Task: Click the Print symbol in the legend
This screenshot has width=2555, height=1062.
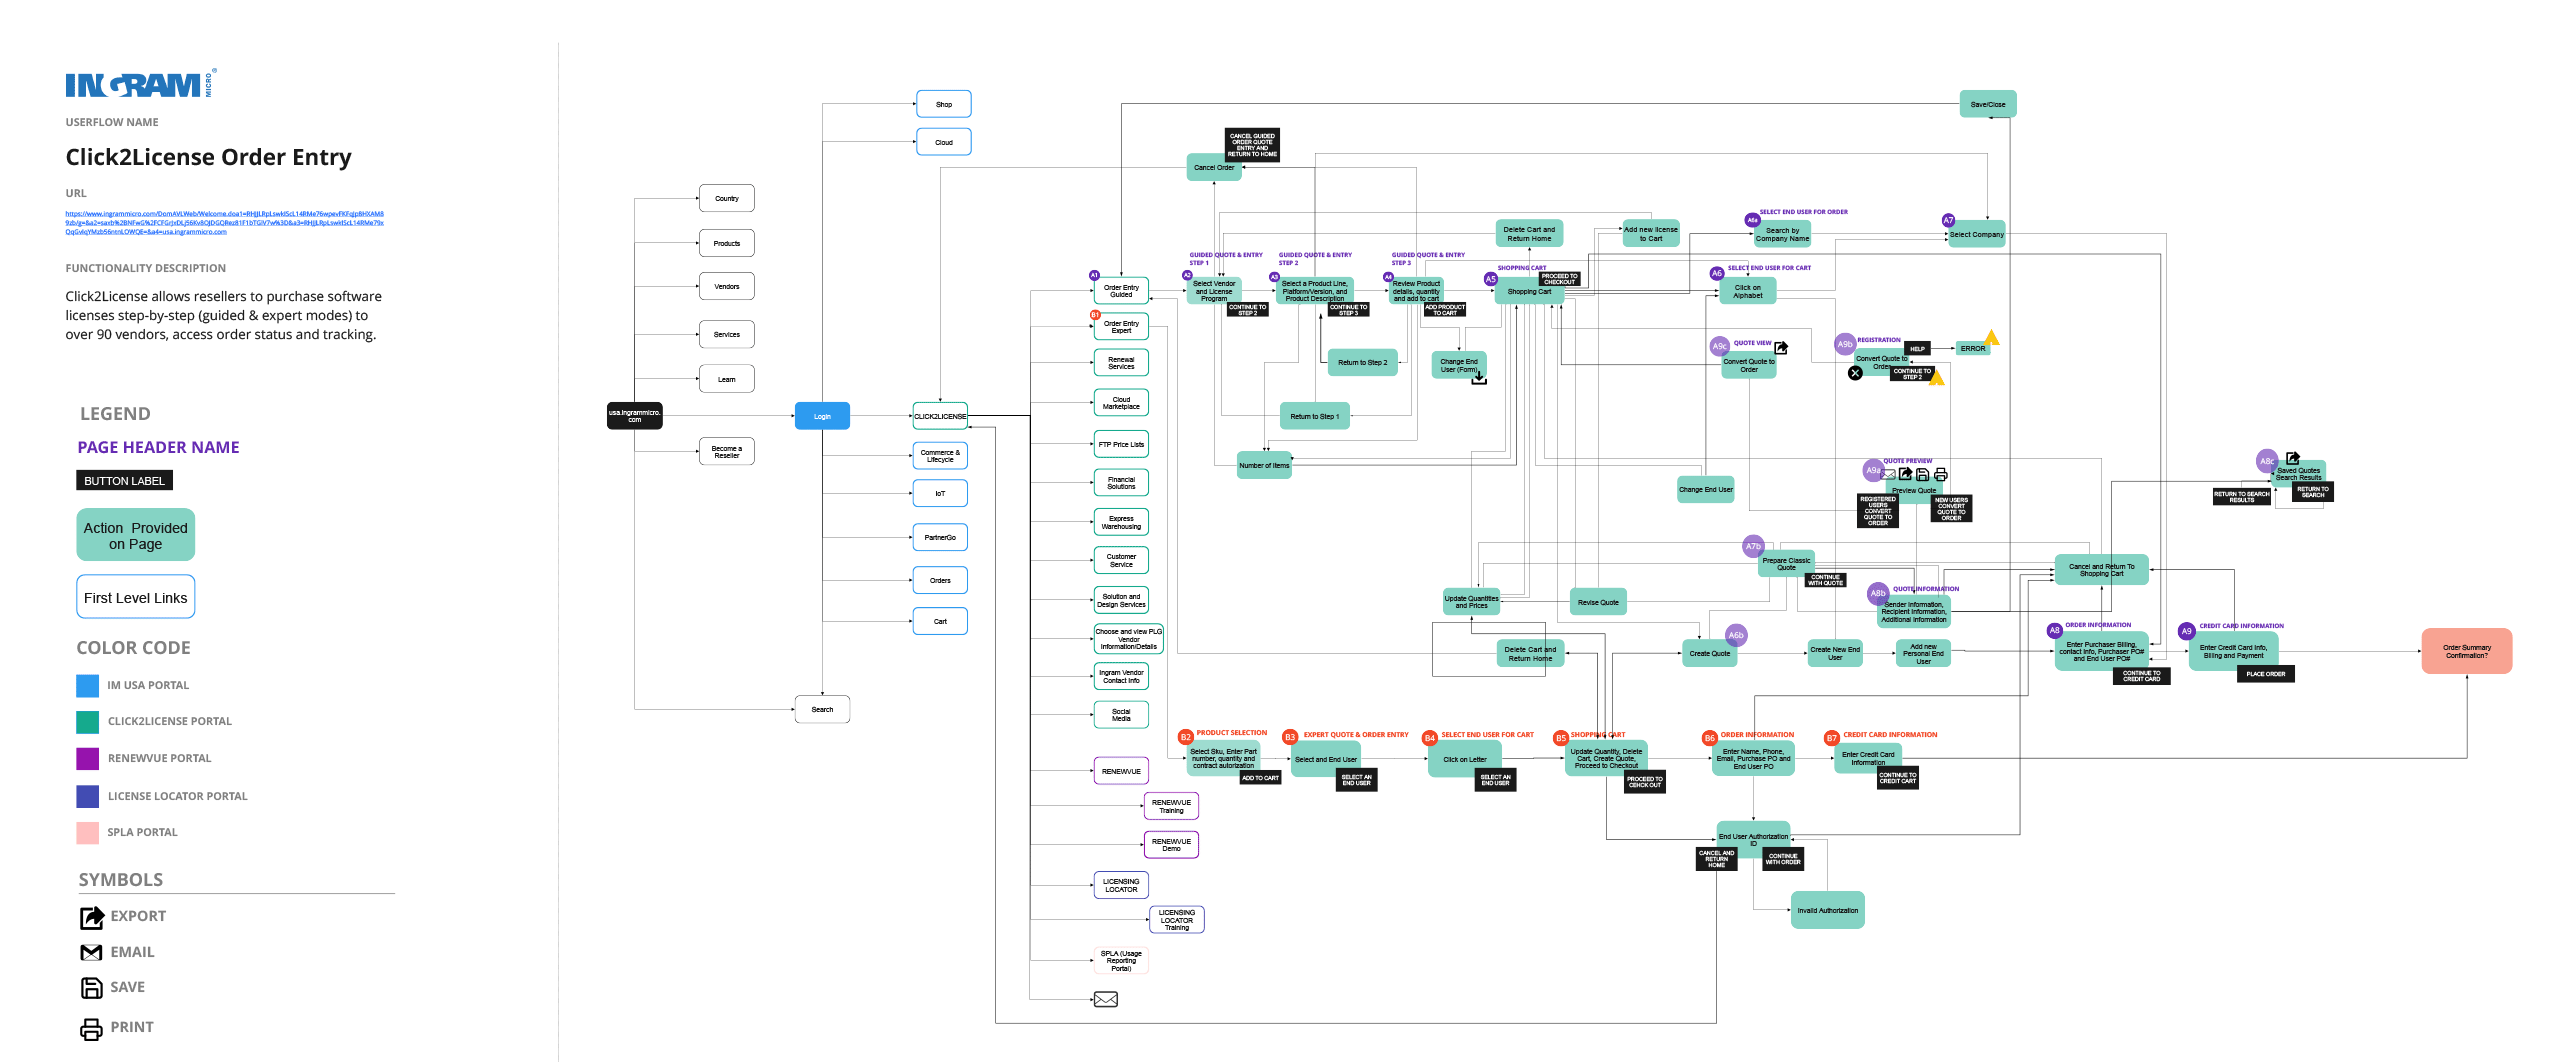Action: tap(91, 1028)
